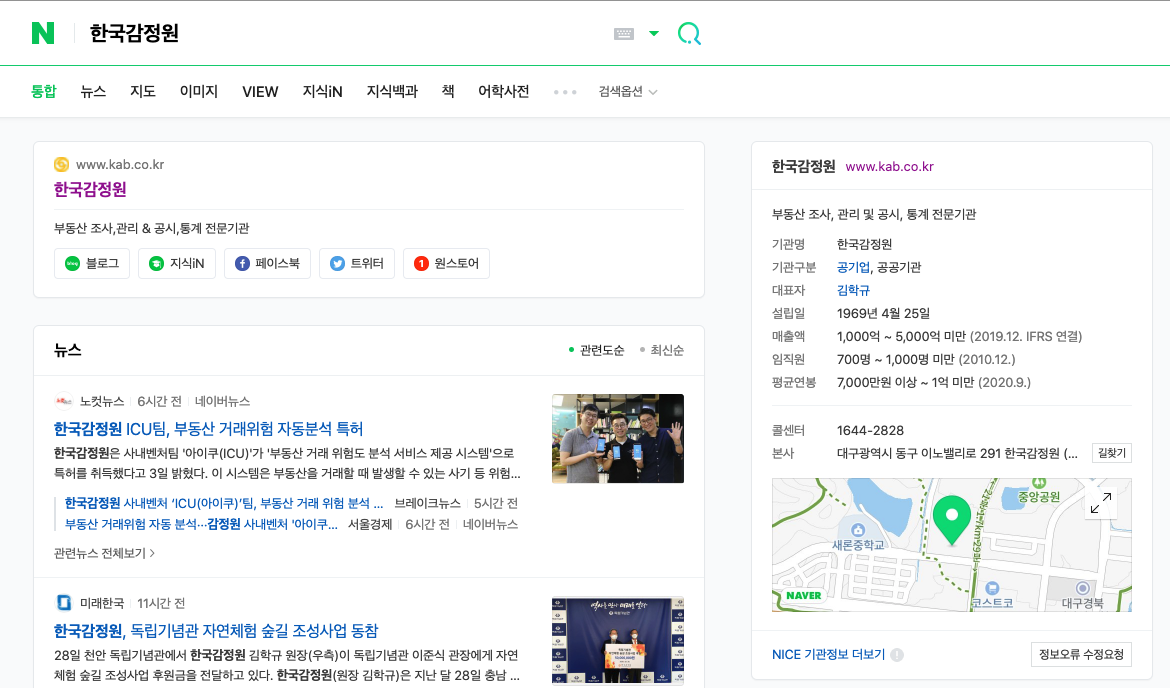Open the 지도 tab

point(143,91)
